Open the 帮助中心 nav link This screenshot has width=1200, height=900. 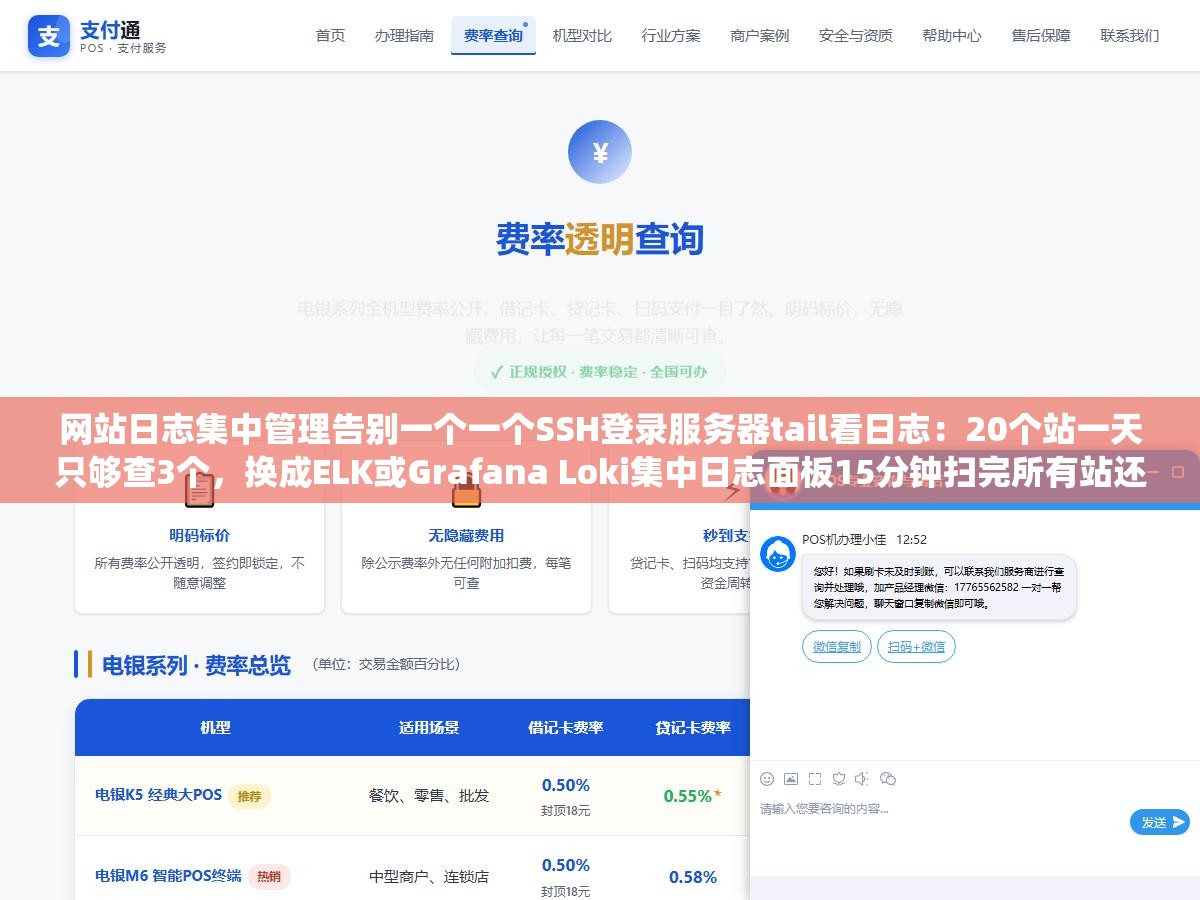(952, 35)
